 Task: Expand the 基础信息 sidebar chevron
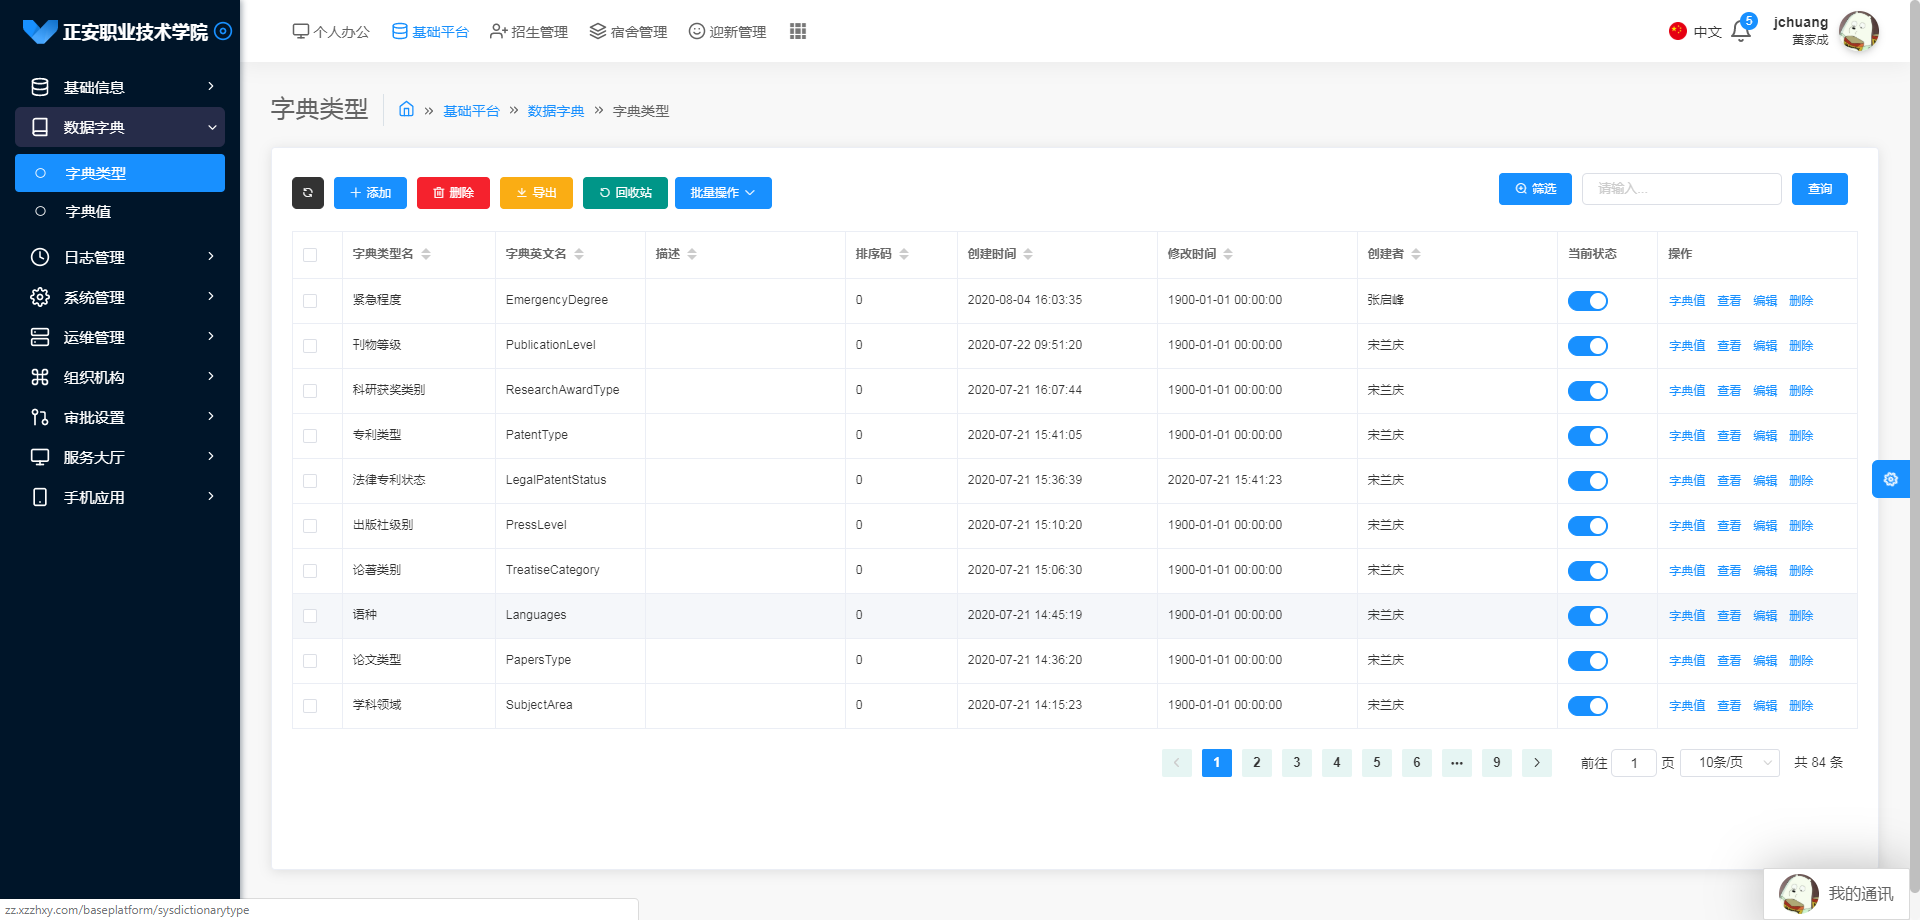[211, 87]
